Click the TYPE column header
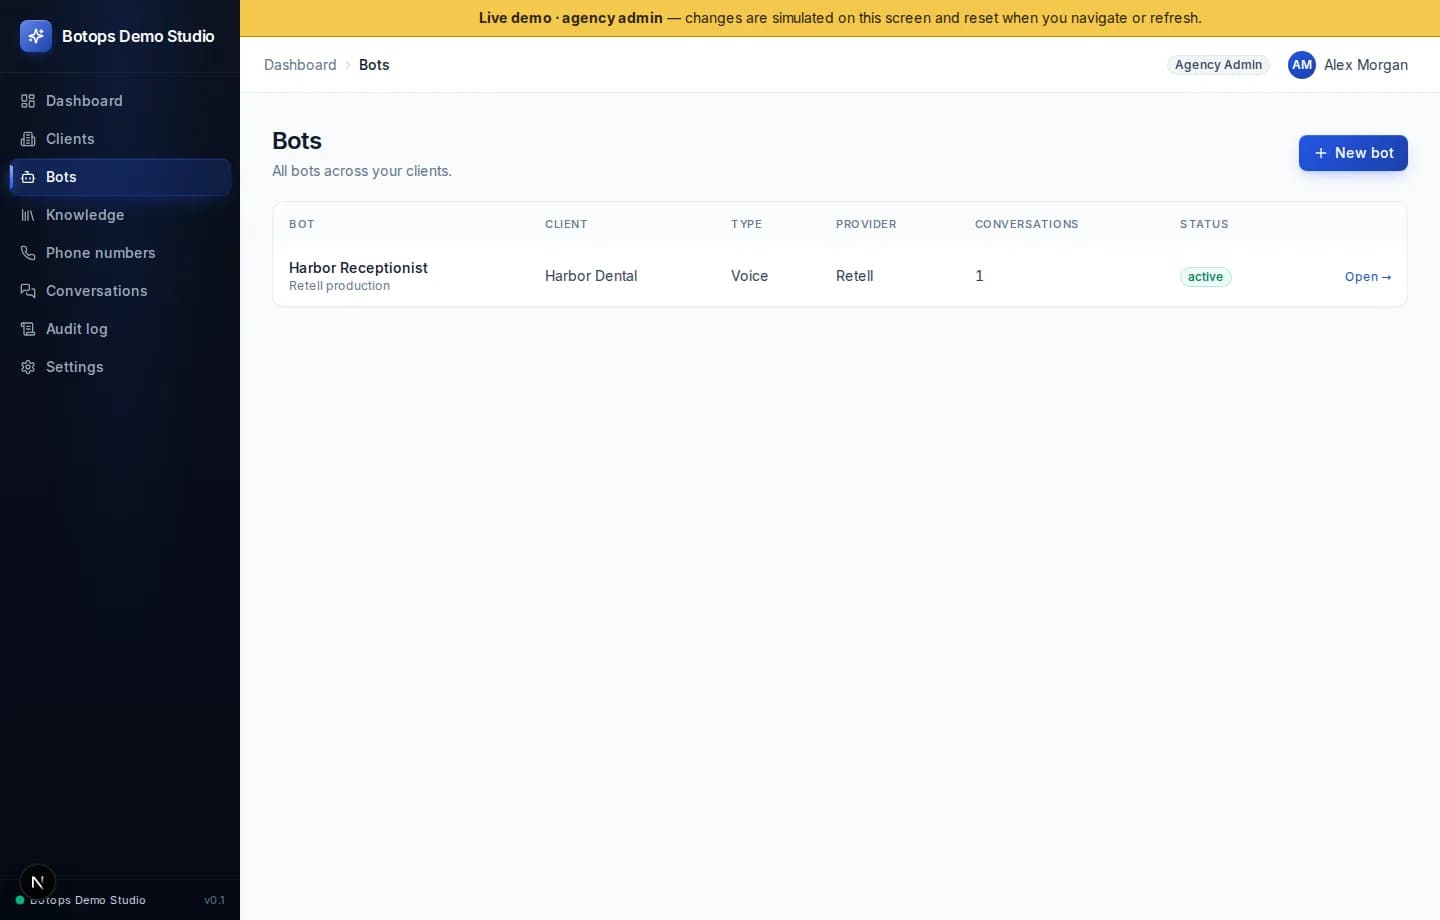 (746, 224)
